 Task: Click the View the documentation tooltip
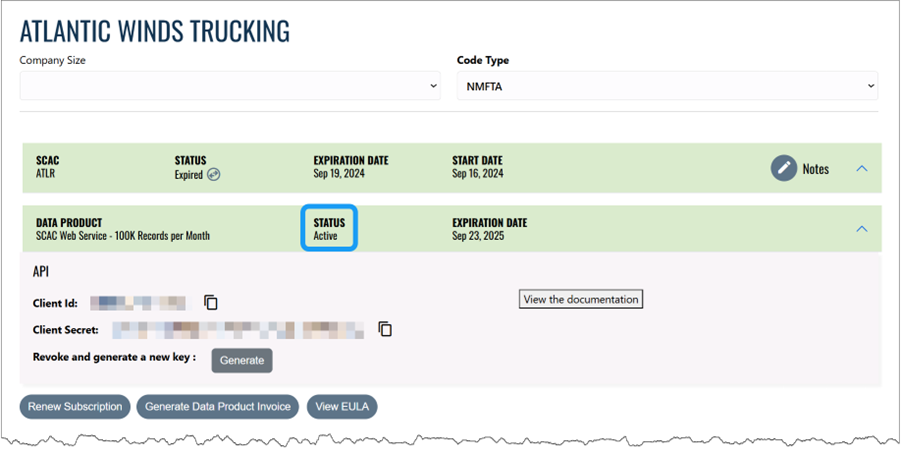coord(581,299)
